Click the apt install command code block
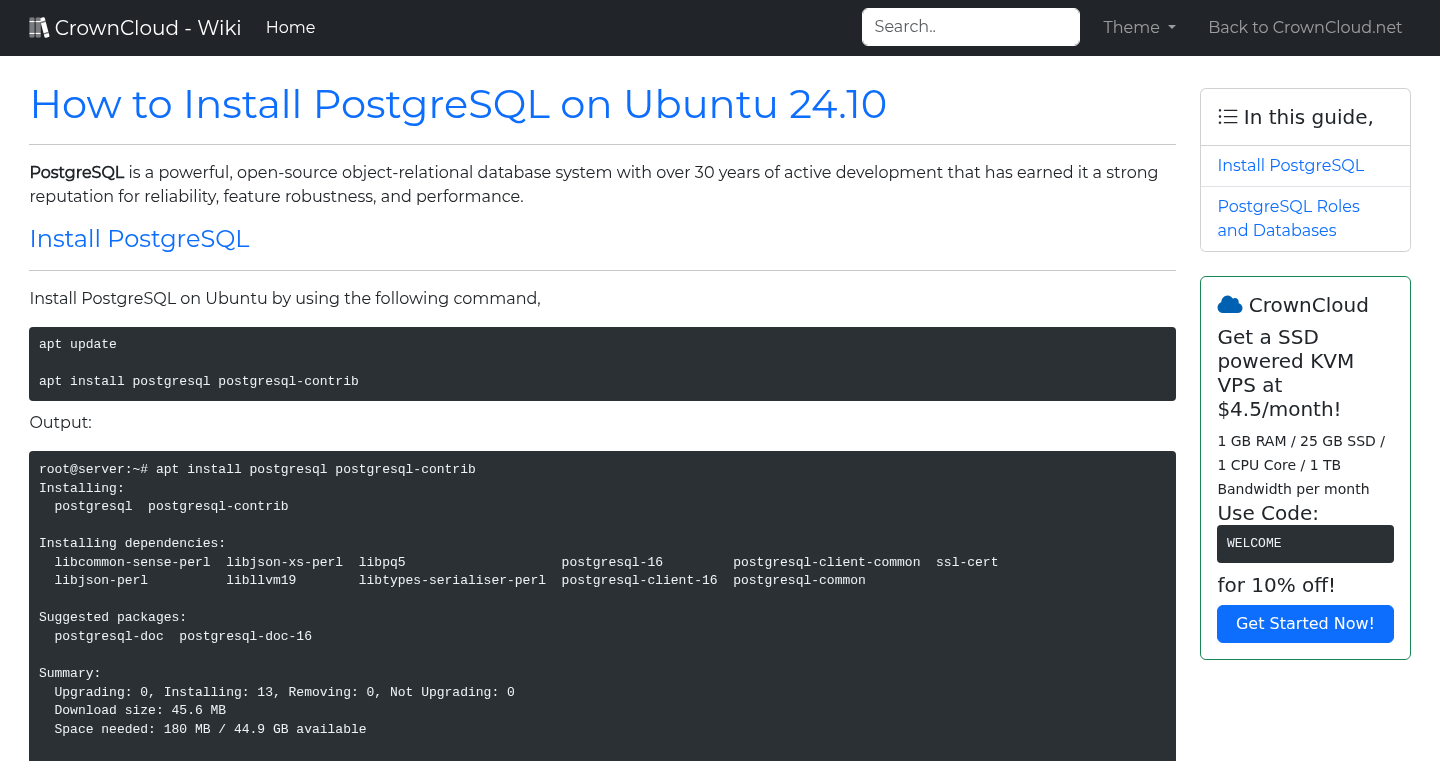Viewport: 1440px width, 761px height. [x=602, y=363]
